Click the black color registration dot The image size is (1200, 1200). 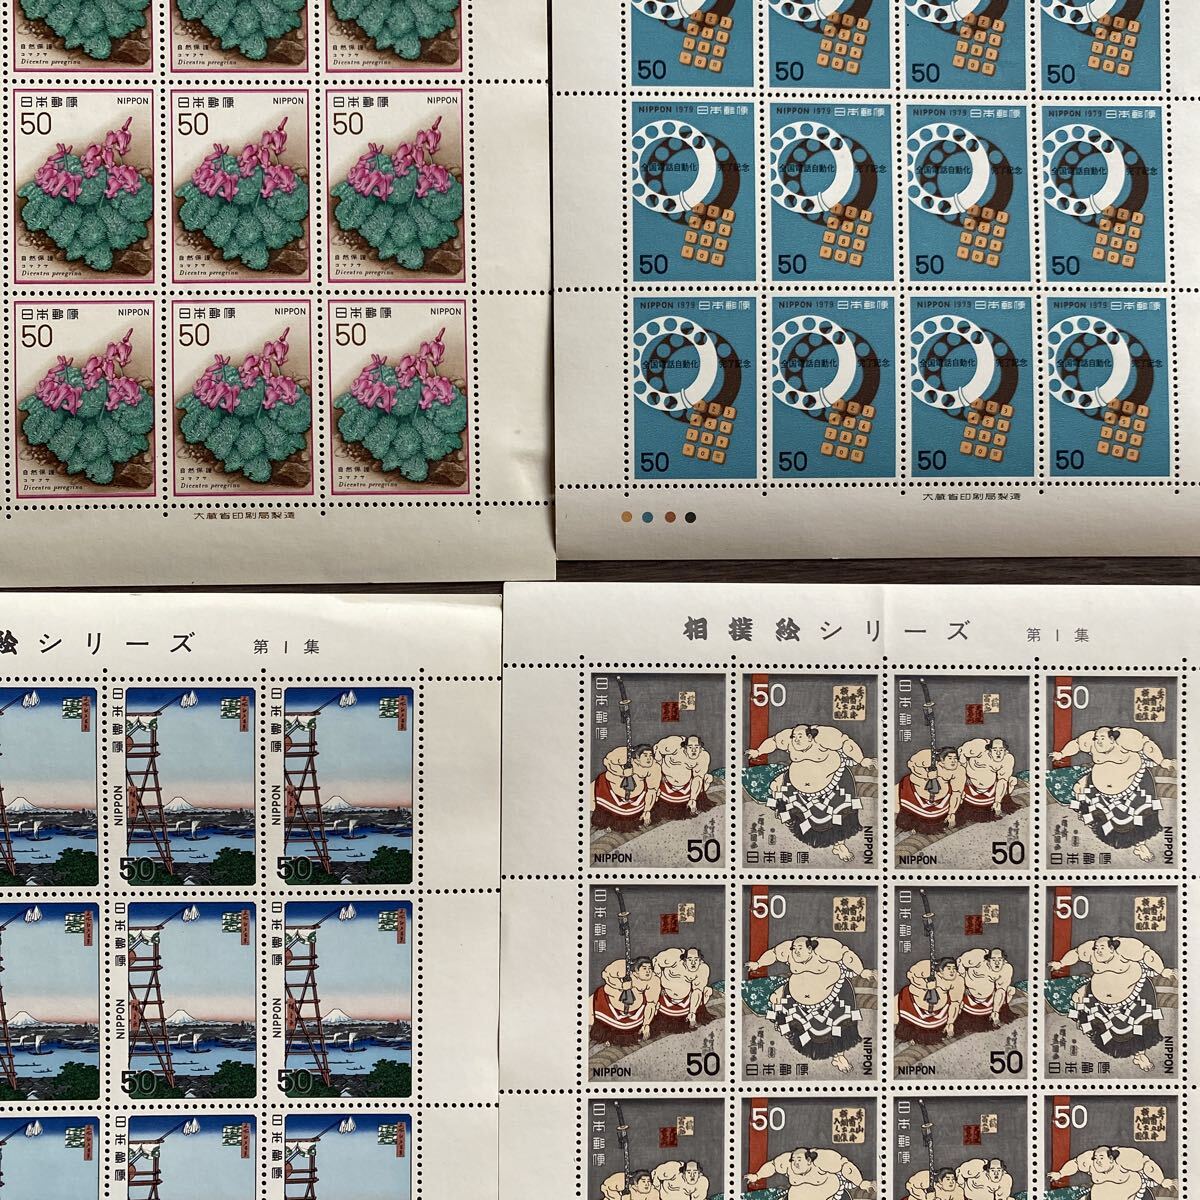pos(691,518)
